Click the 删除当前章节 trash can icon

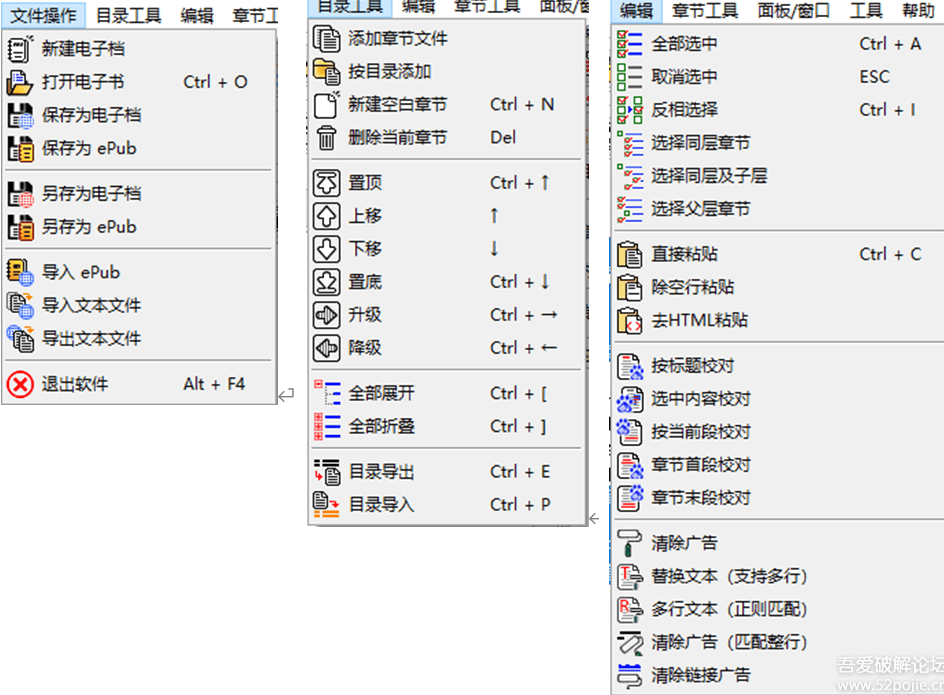point(327,138)
